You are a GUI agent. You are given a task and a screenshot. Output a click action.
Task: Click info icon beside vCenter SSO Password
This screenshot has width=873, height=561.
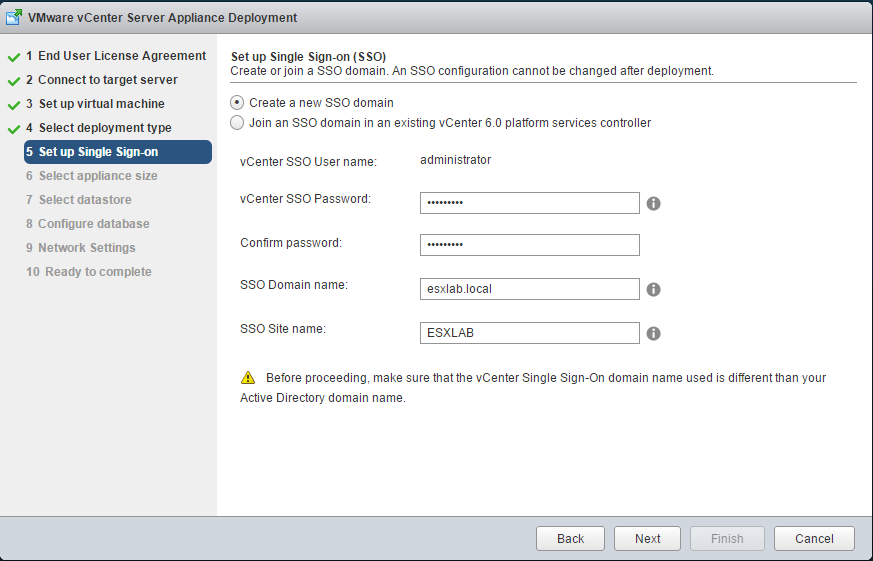click(x=653, y=203)
